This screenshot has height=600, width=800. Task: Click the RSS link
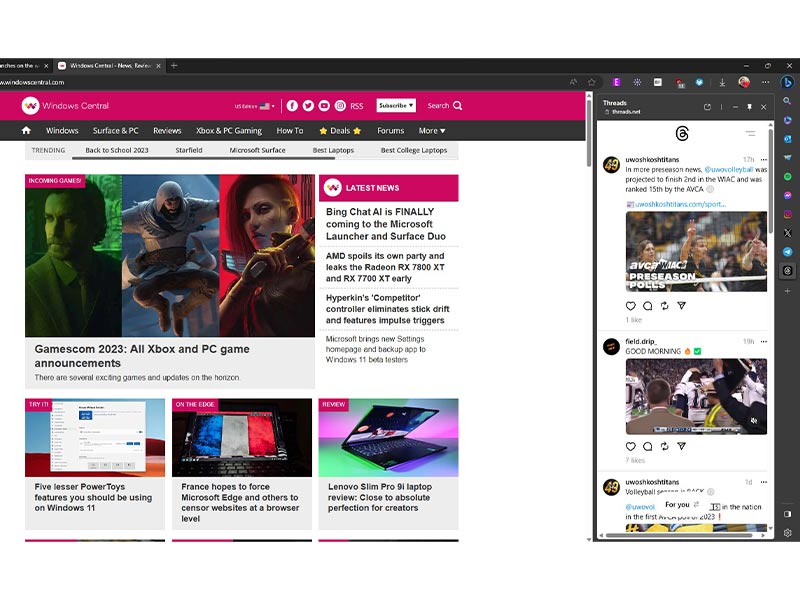[x=357, y=106]
